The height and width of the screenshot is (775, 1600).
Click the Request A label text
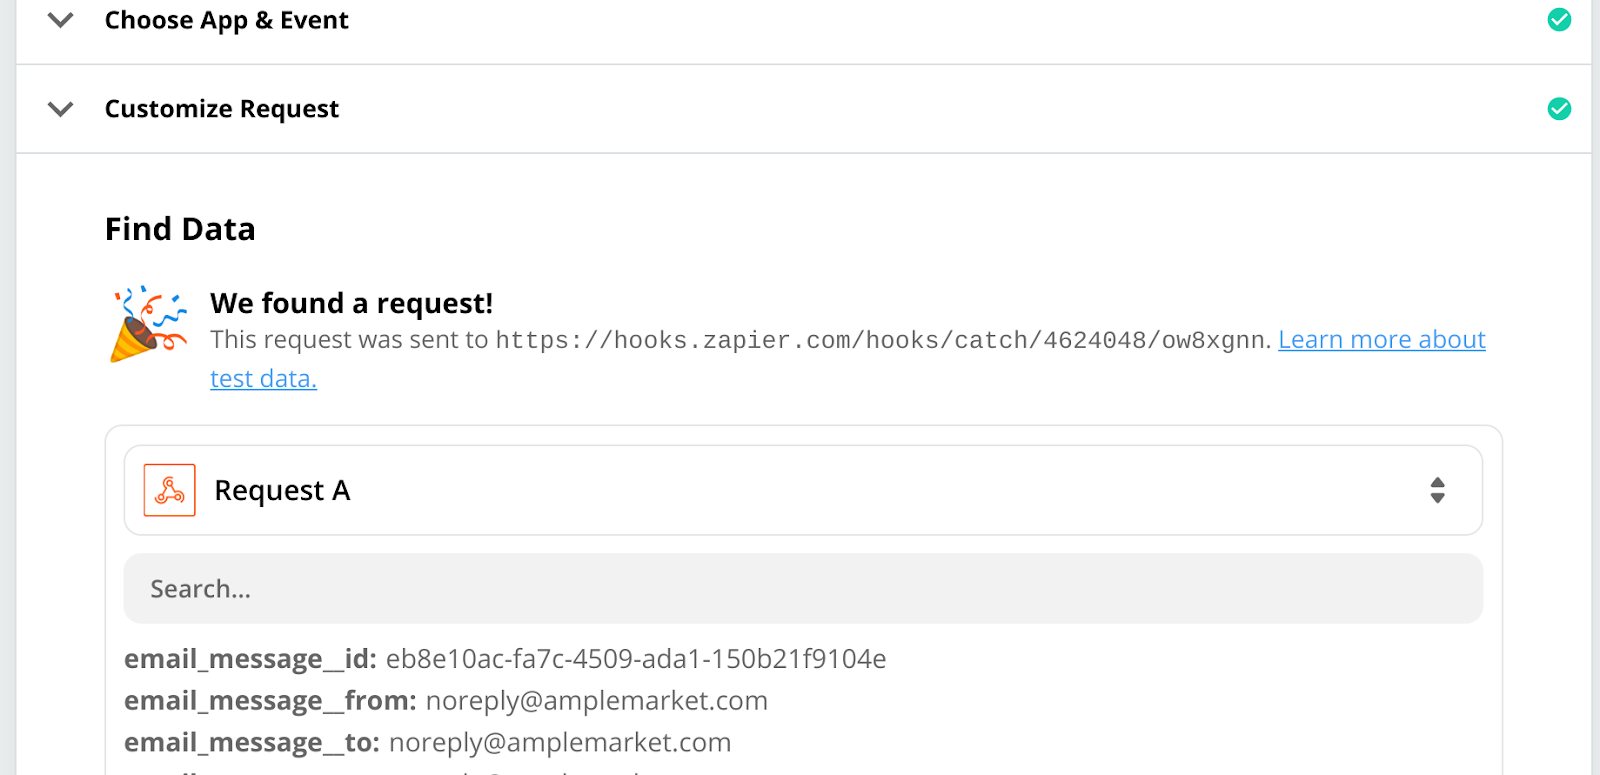coord(282,491)
